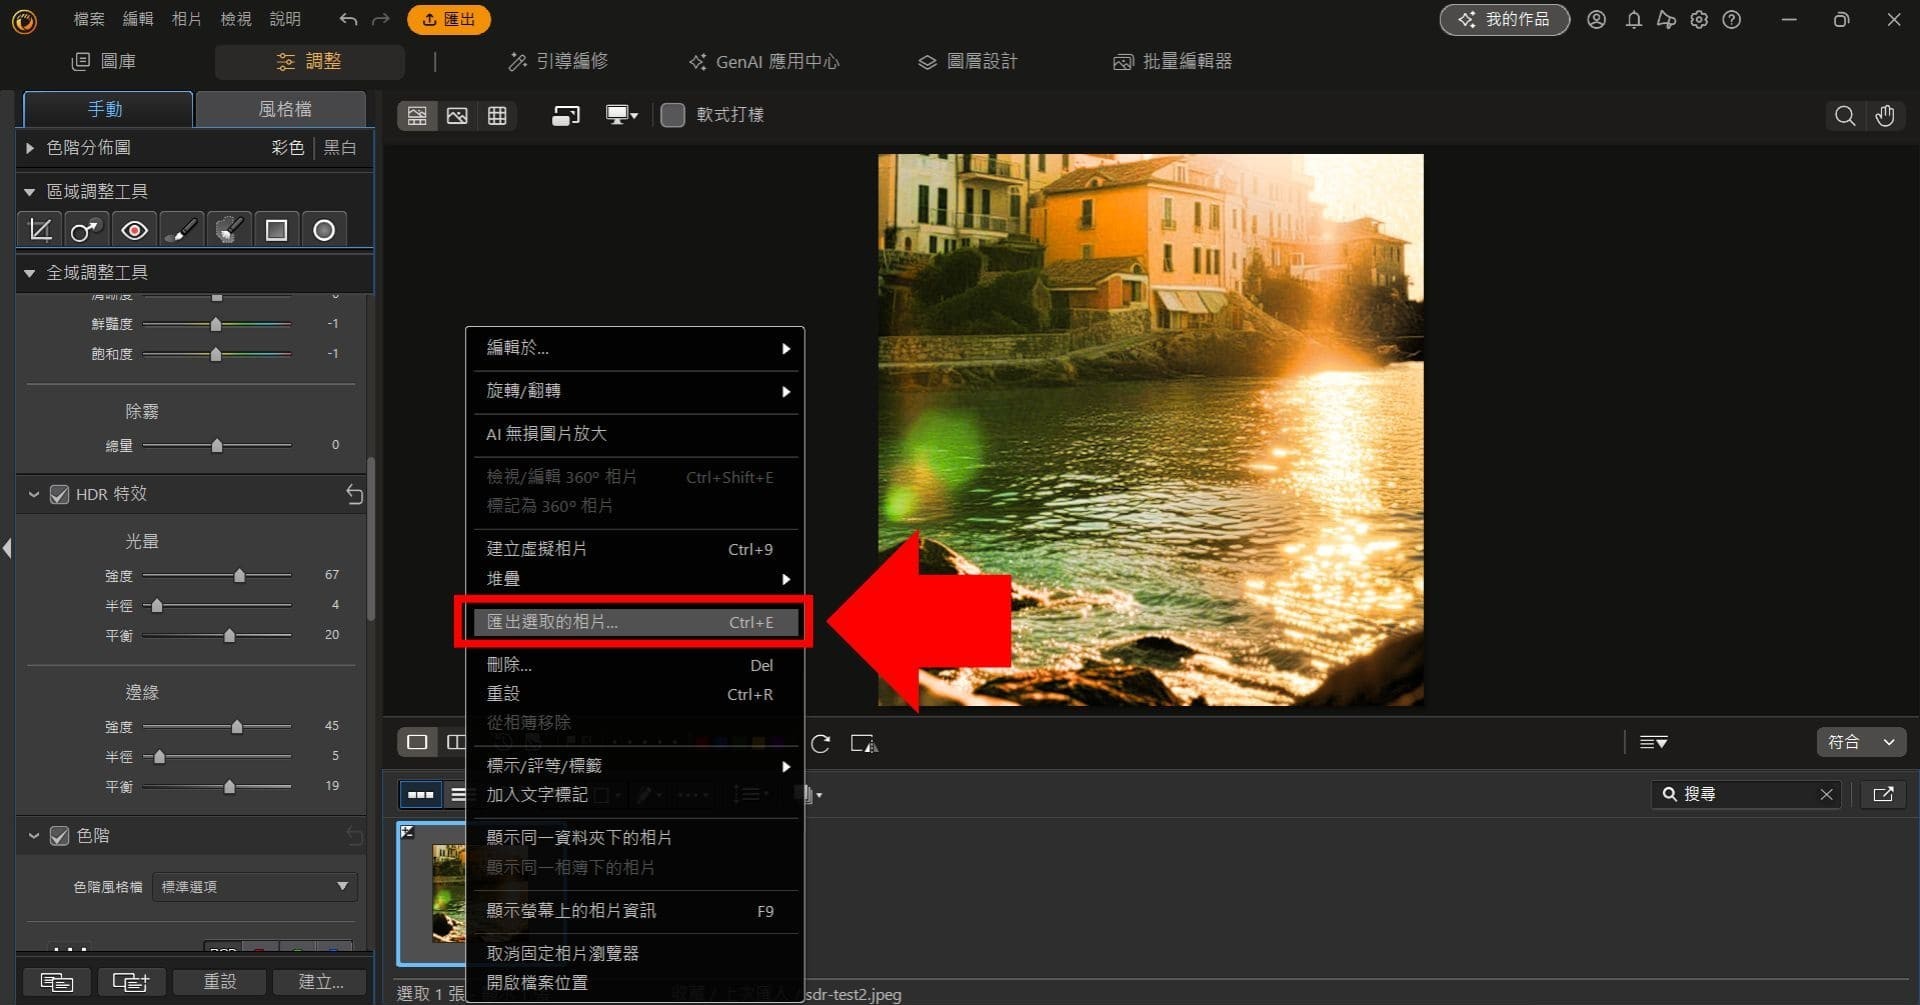Select the Red-eye removal tool
This screenshot has width=1920, height=1005.
tap(133, 229)
